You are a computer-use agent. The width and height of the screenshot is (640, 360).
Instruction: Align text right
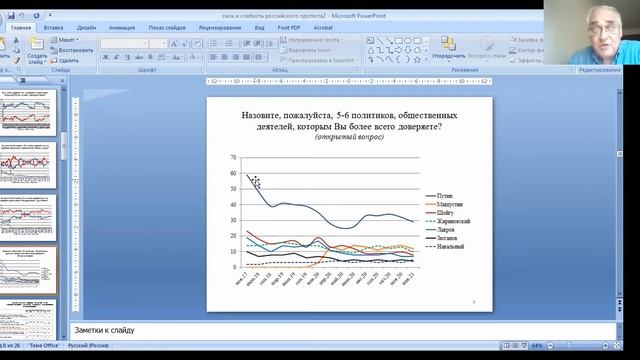(x=236, y=57)
